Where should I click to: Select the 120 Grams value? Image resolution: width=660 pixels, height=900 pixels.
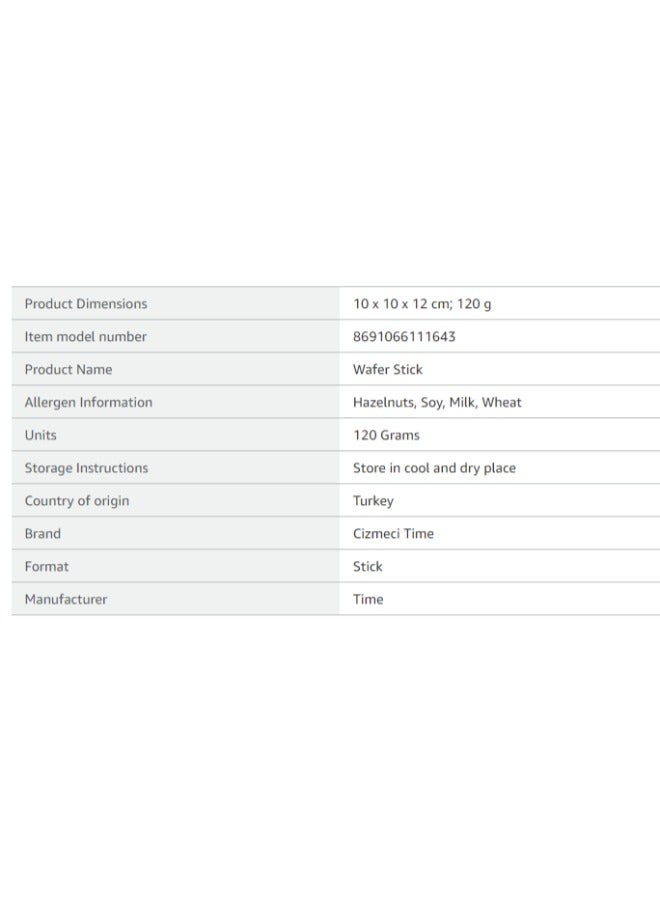tap(386, 435)
